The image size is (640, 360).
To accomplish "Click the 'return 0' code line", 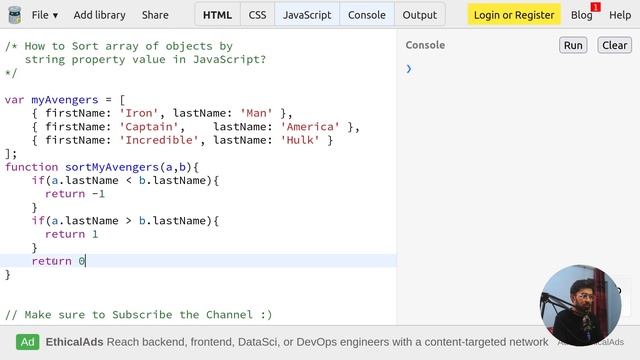I will point(59,261).
